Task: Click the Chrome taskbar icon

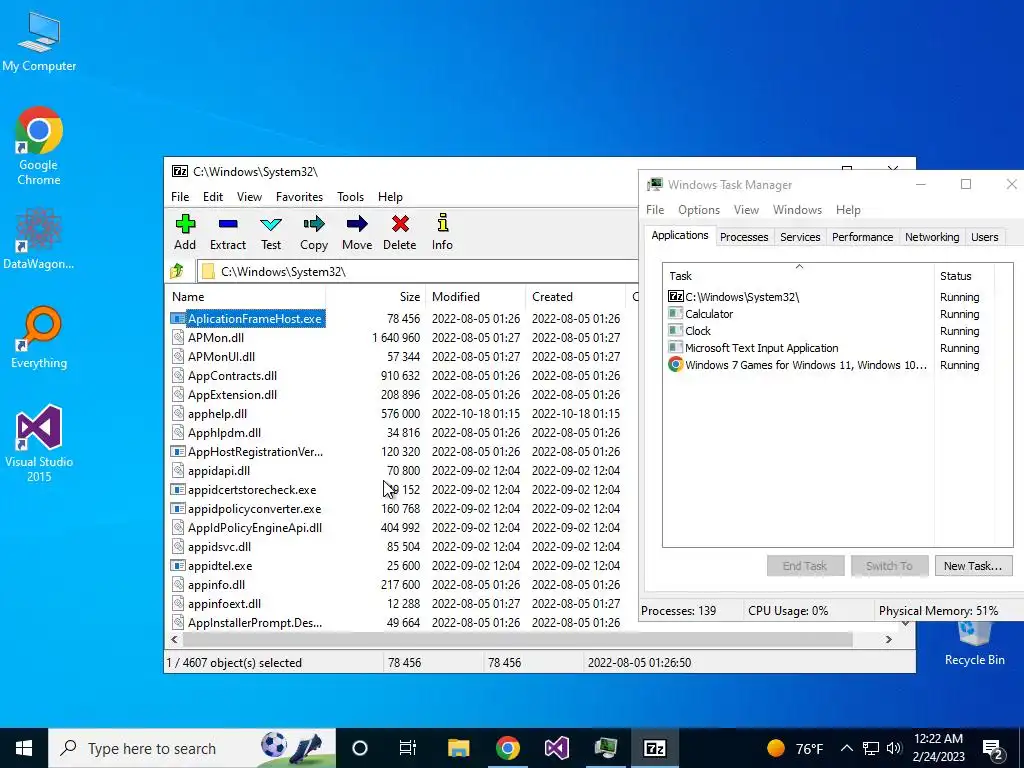Action: (x=507, y=748)
